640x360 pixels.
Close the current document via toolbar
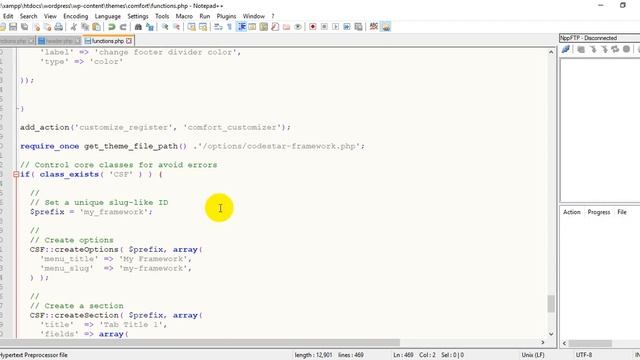[36, 27]
